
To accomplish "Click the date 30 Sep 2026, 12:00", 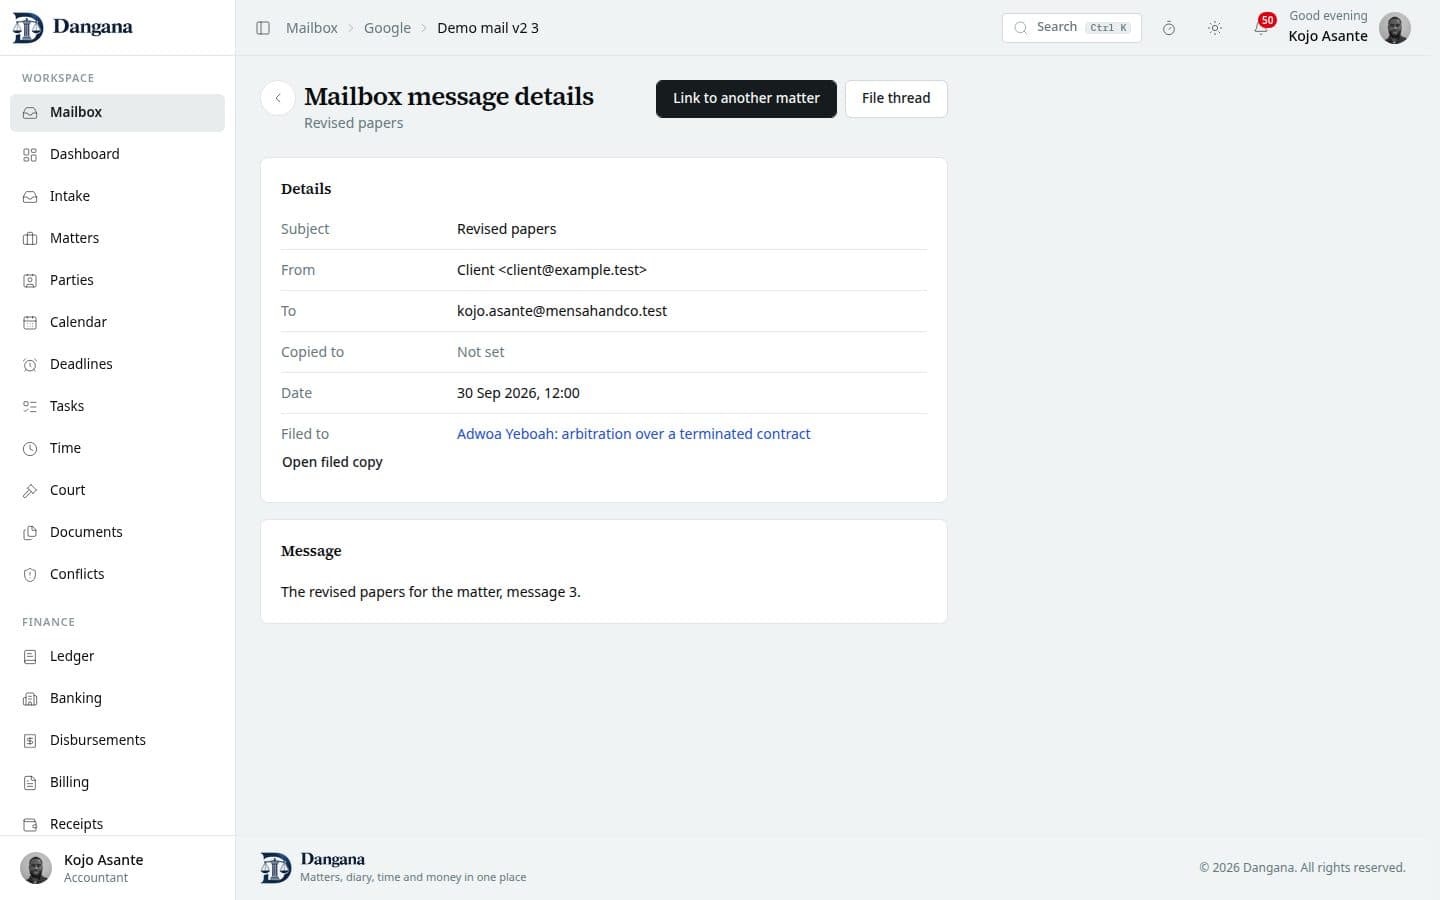I will point(518,393).
